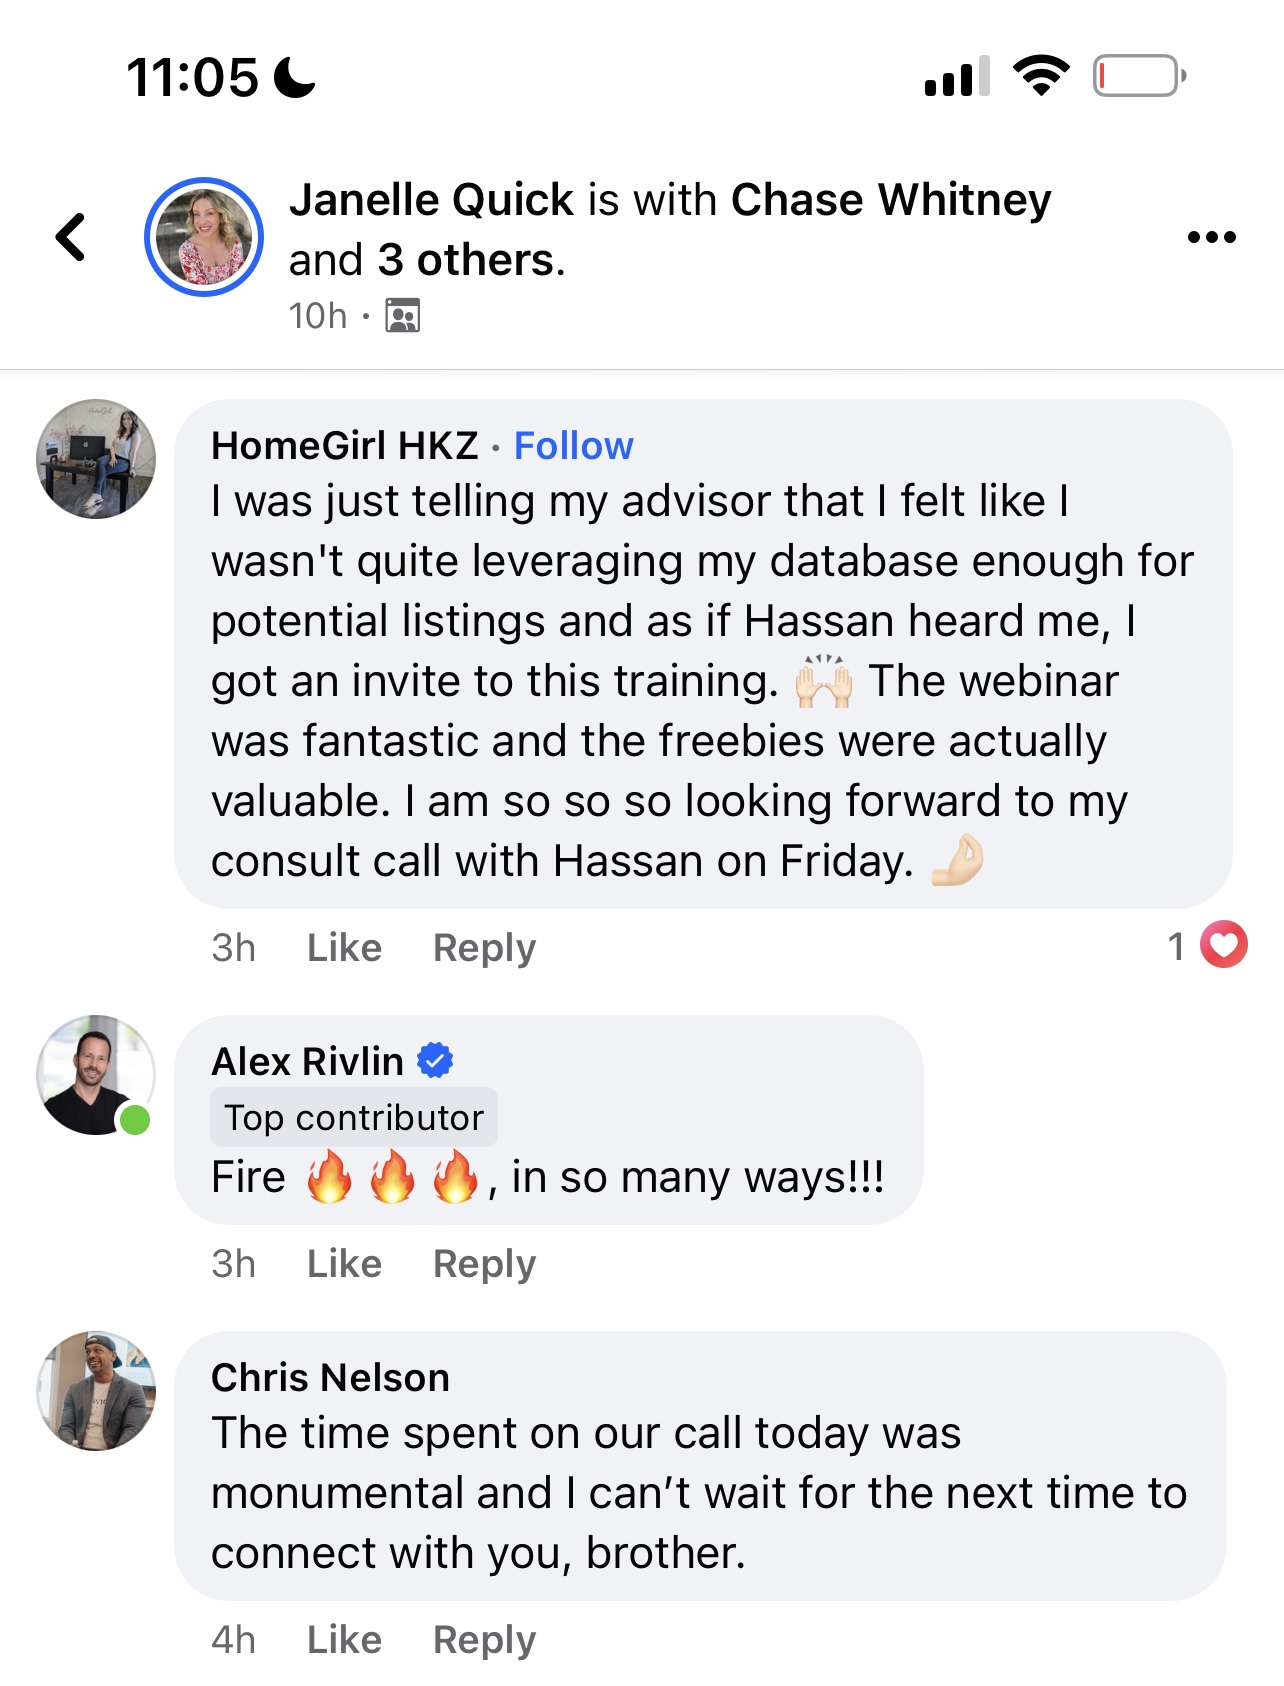Tap the back arrow icon

tap(71, 237)
